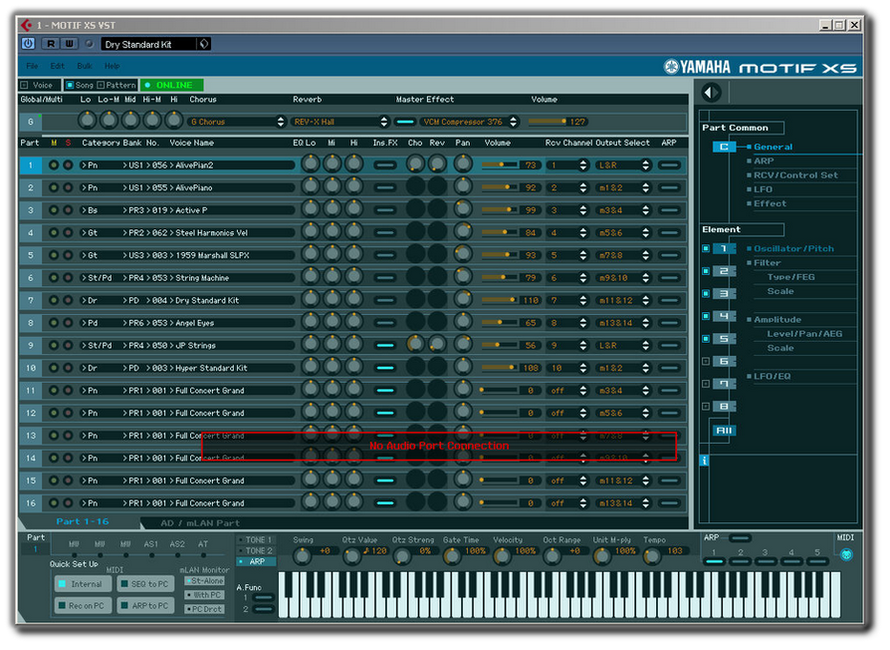Select the St-Alone mLAN monitor option

tap(206, 580)
